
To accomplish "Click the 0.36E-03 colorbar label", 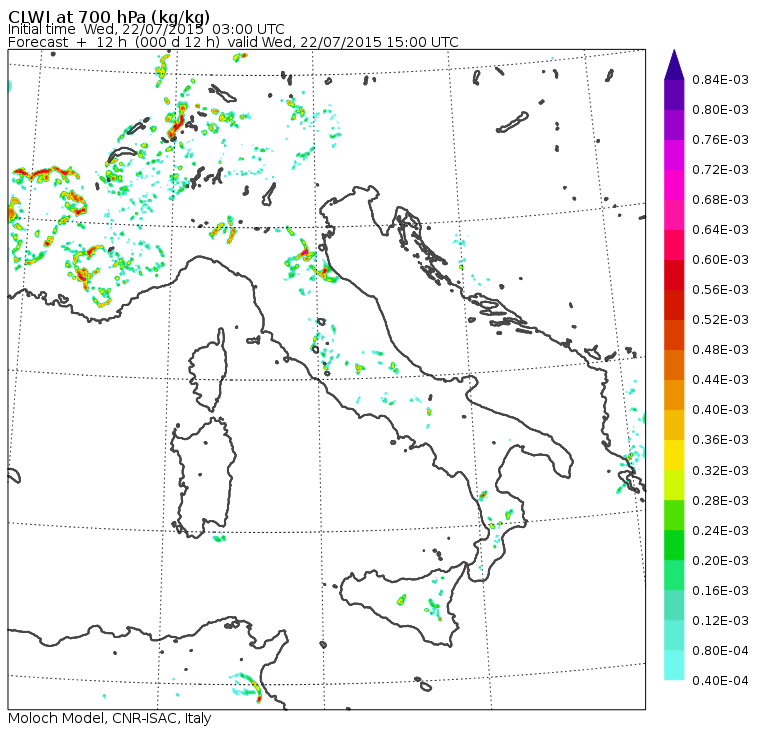I will pos(720,440).
